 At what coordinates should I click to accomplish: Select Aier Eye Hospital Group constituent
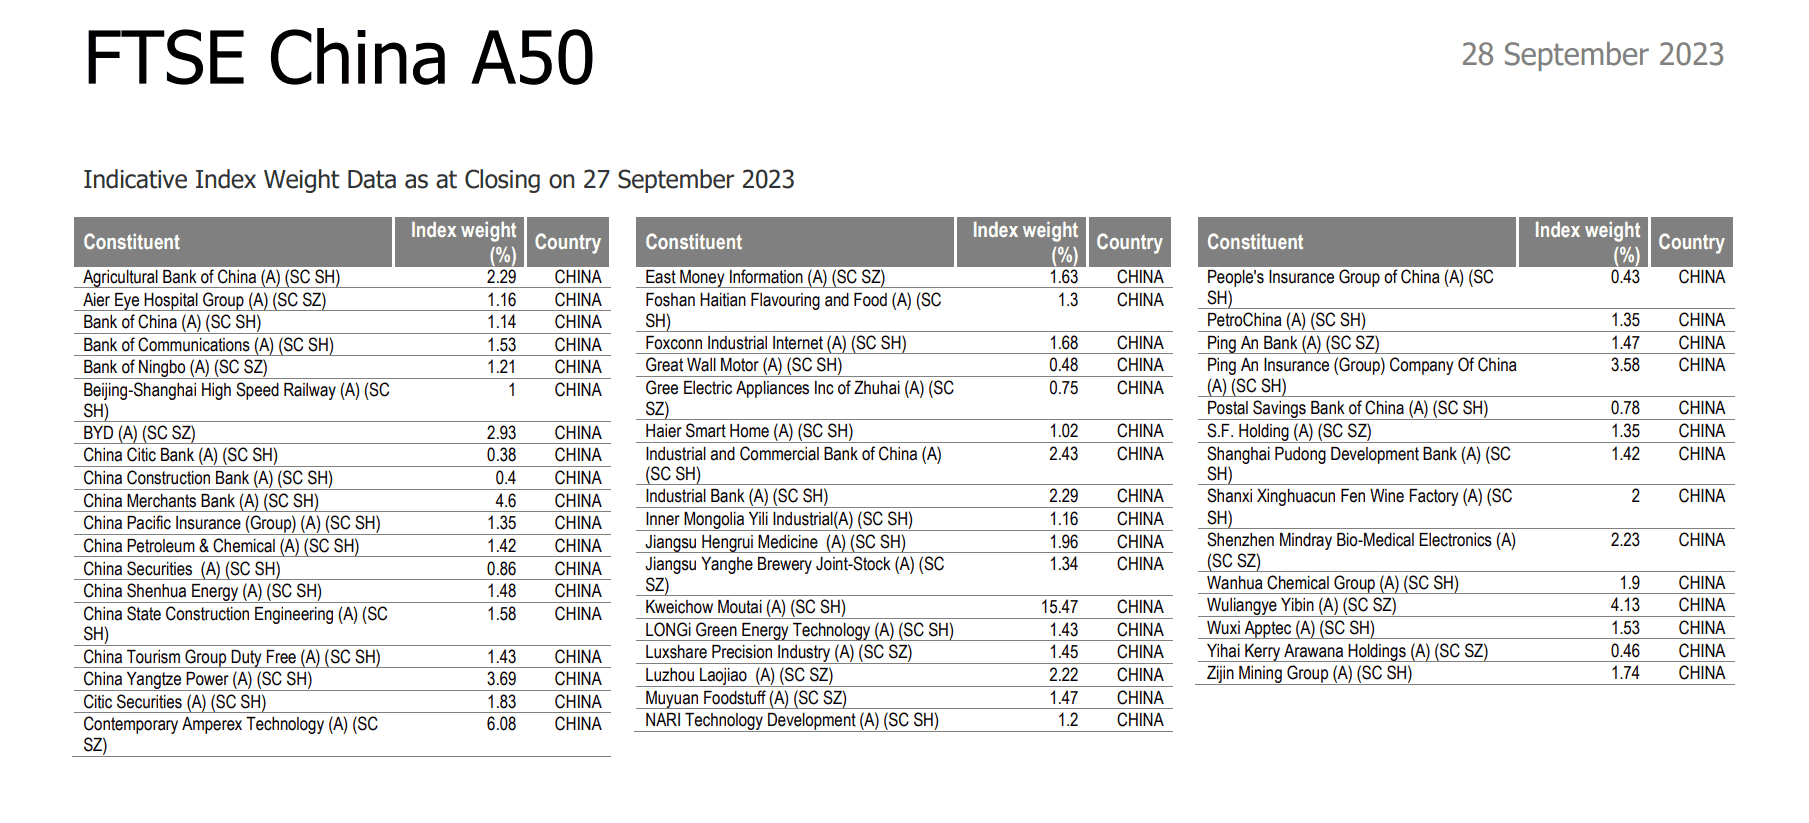point(205,300)
